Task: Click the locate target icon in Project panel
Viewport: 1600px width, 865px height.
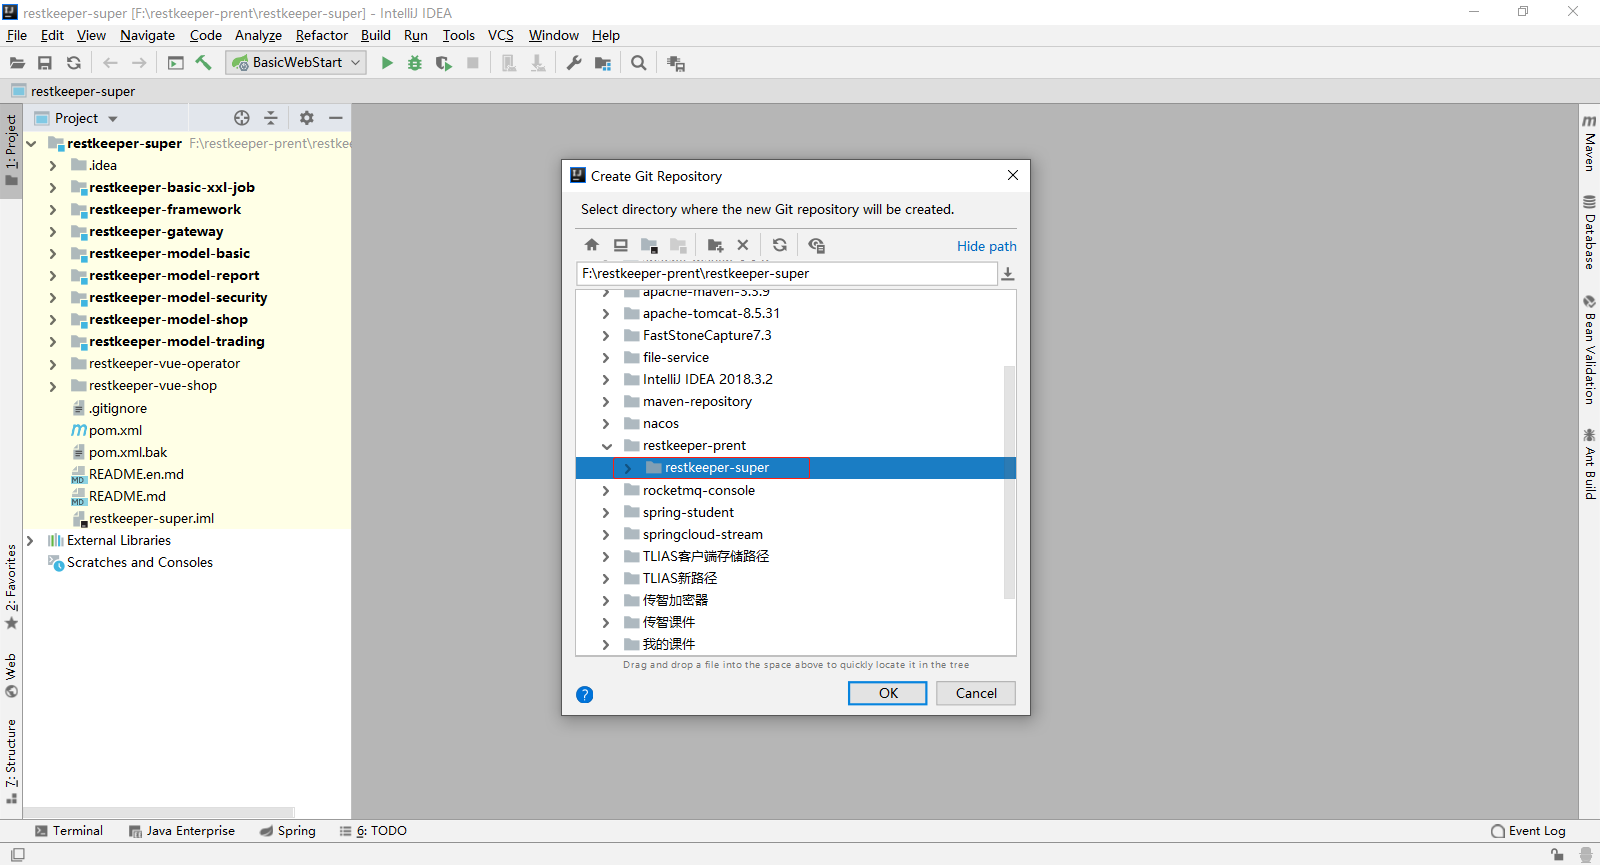Action: tap(242, 118)
